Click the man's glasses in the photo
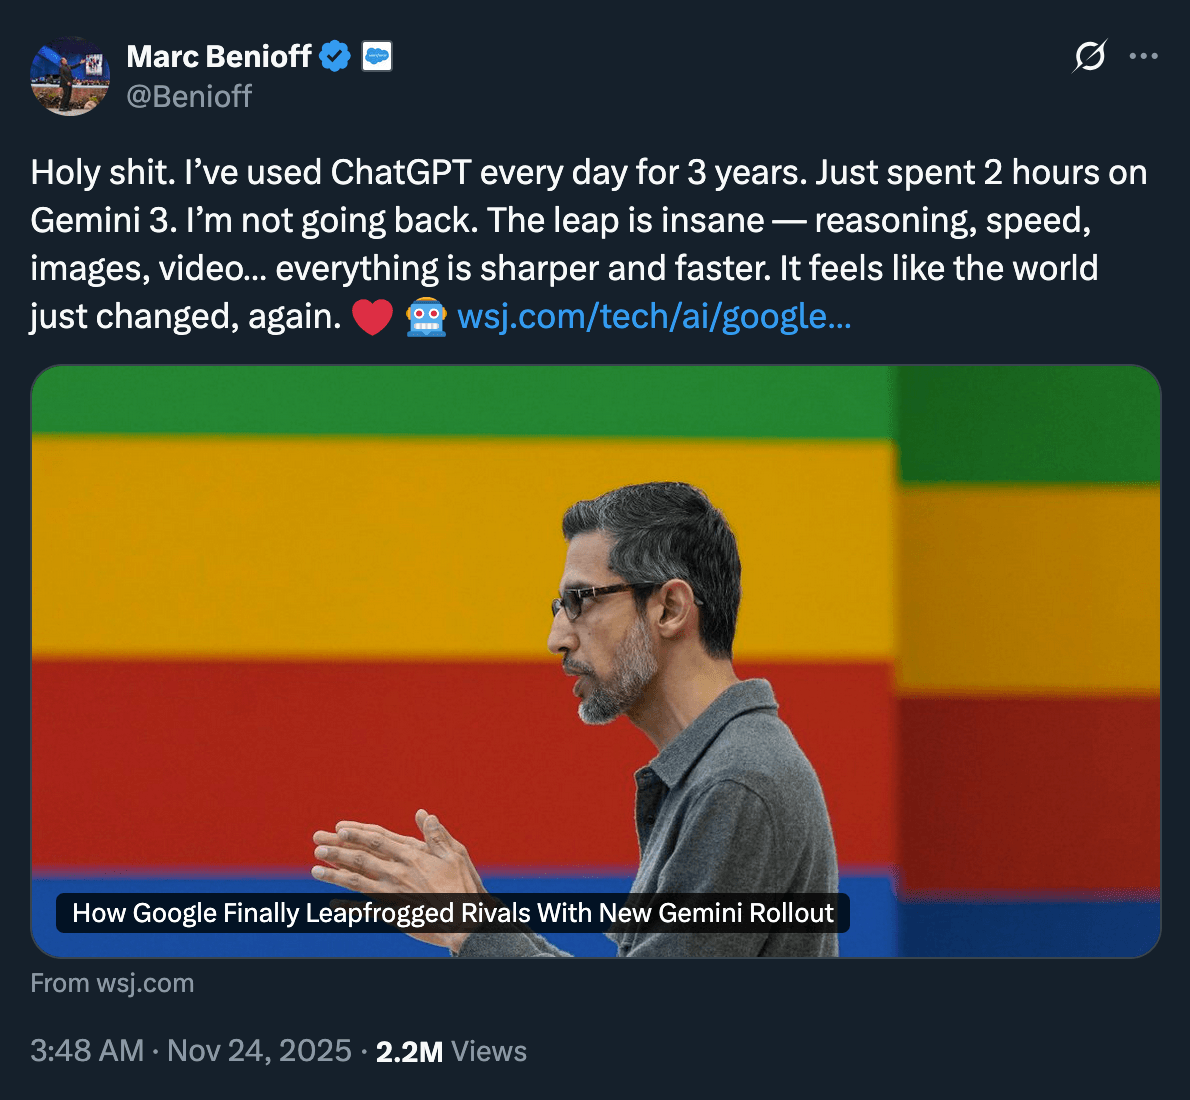1190x1100 pixels. 600,598
